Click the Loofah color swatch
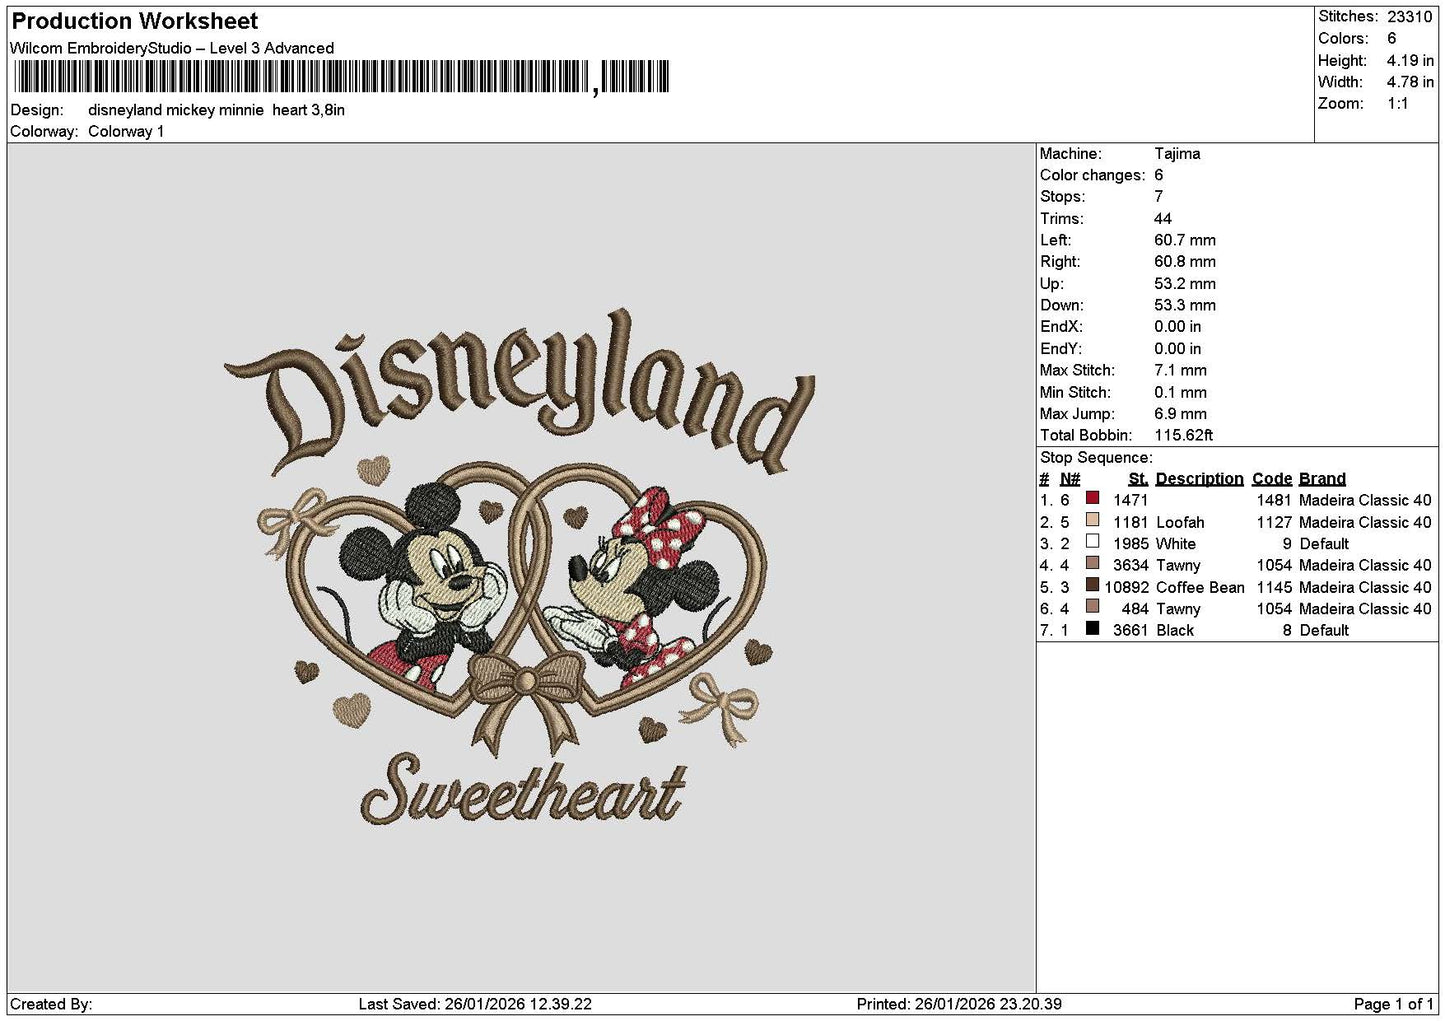The width and height of the screenshot is (1445, 1021). click(x=1092, y=520)
